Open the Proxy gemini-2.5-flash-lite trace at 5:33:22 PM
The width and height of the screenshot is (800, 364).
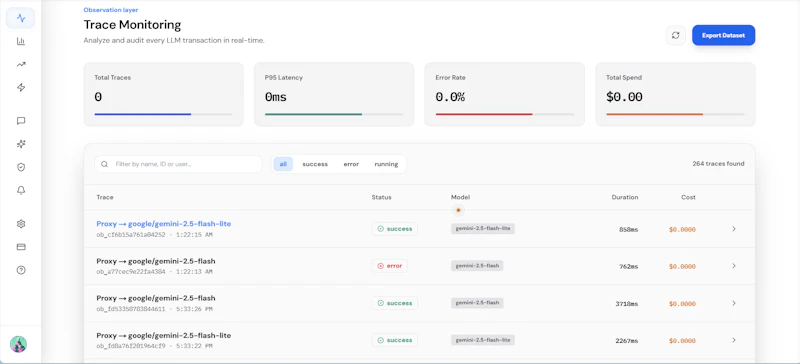164,335
